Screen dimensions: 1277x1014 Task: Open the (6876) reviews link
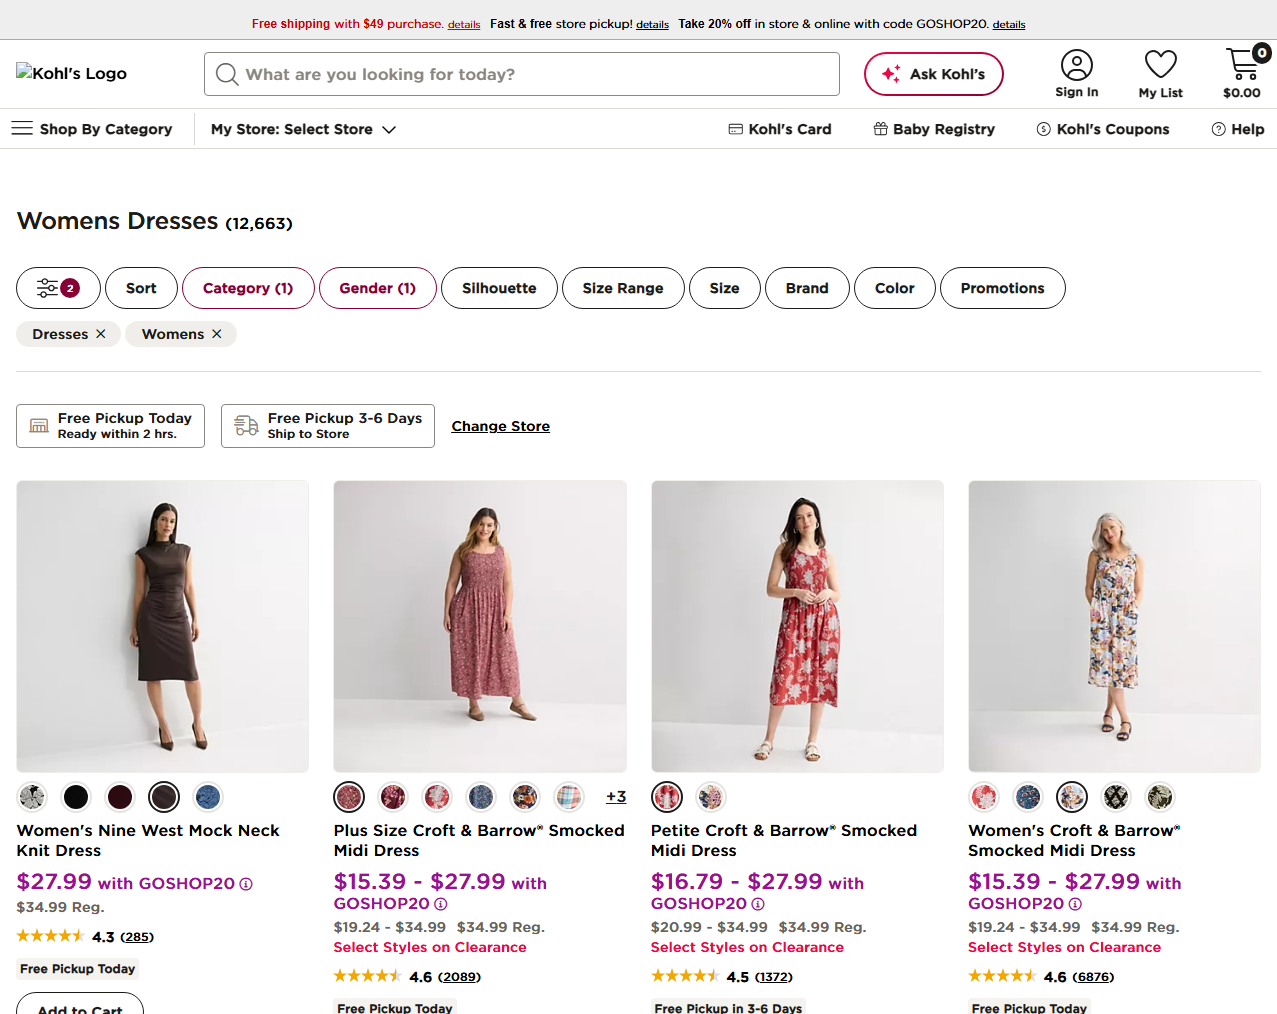click(1093, 977)
